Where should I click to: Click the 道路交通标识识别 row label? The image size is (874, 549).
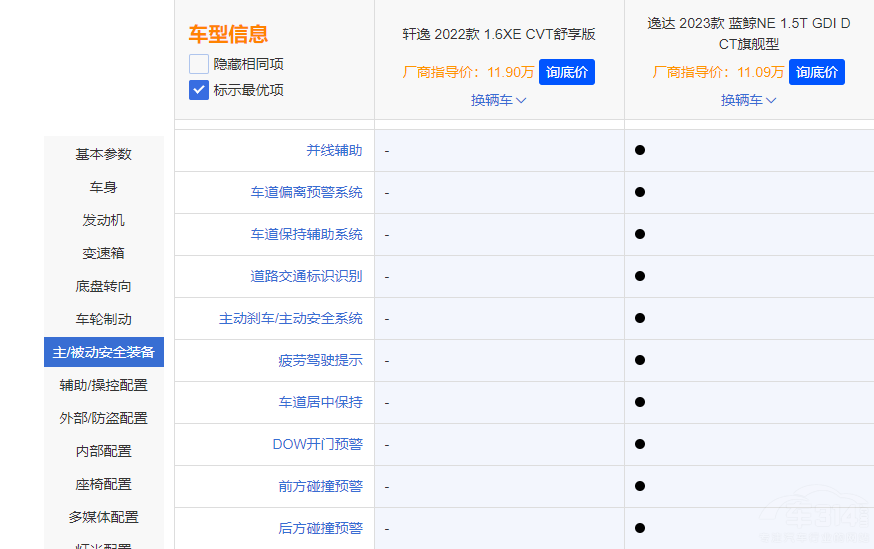[306, 276]
